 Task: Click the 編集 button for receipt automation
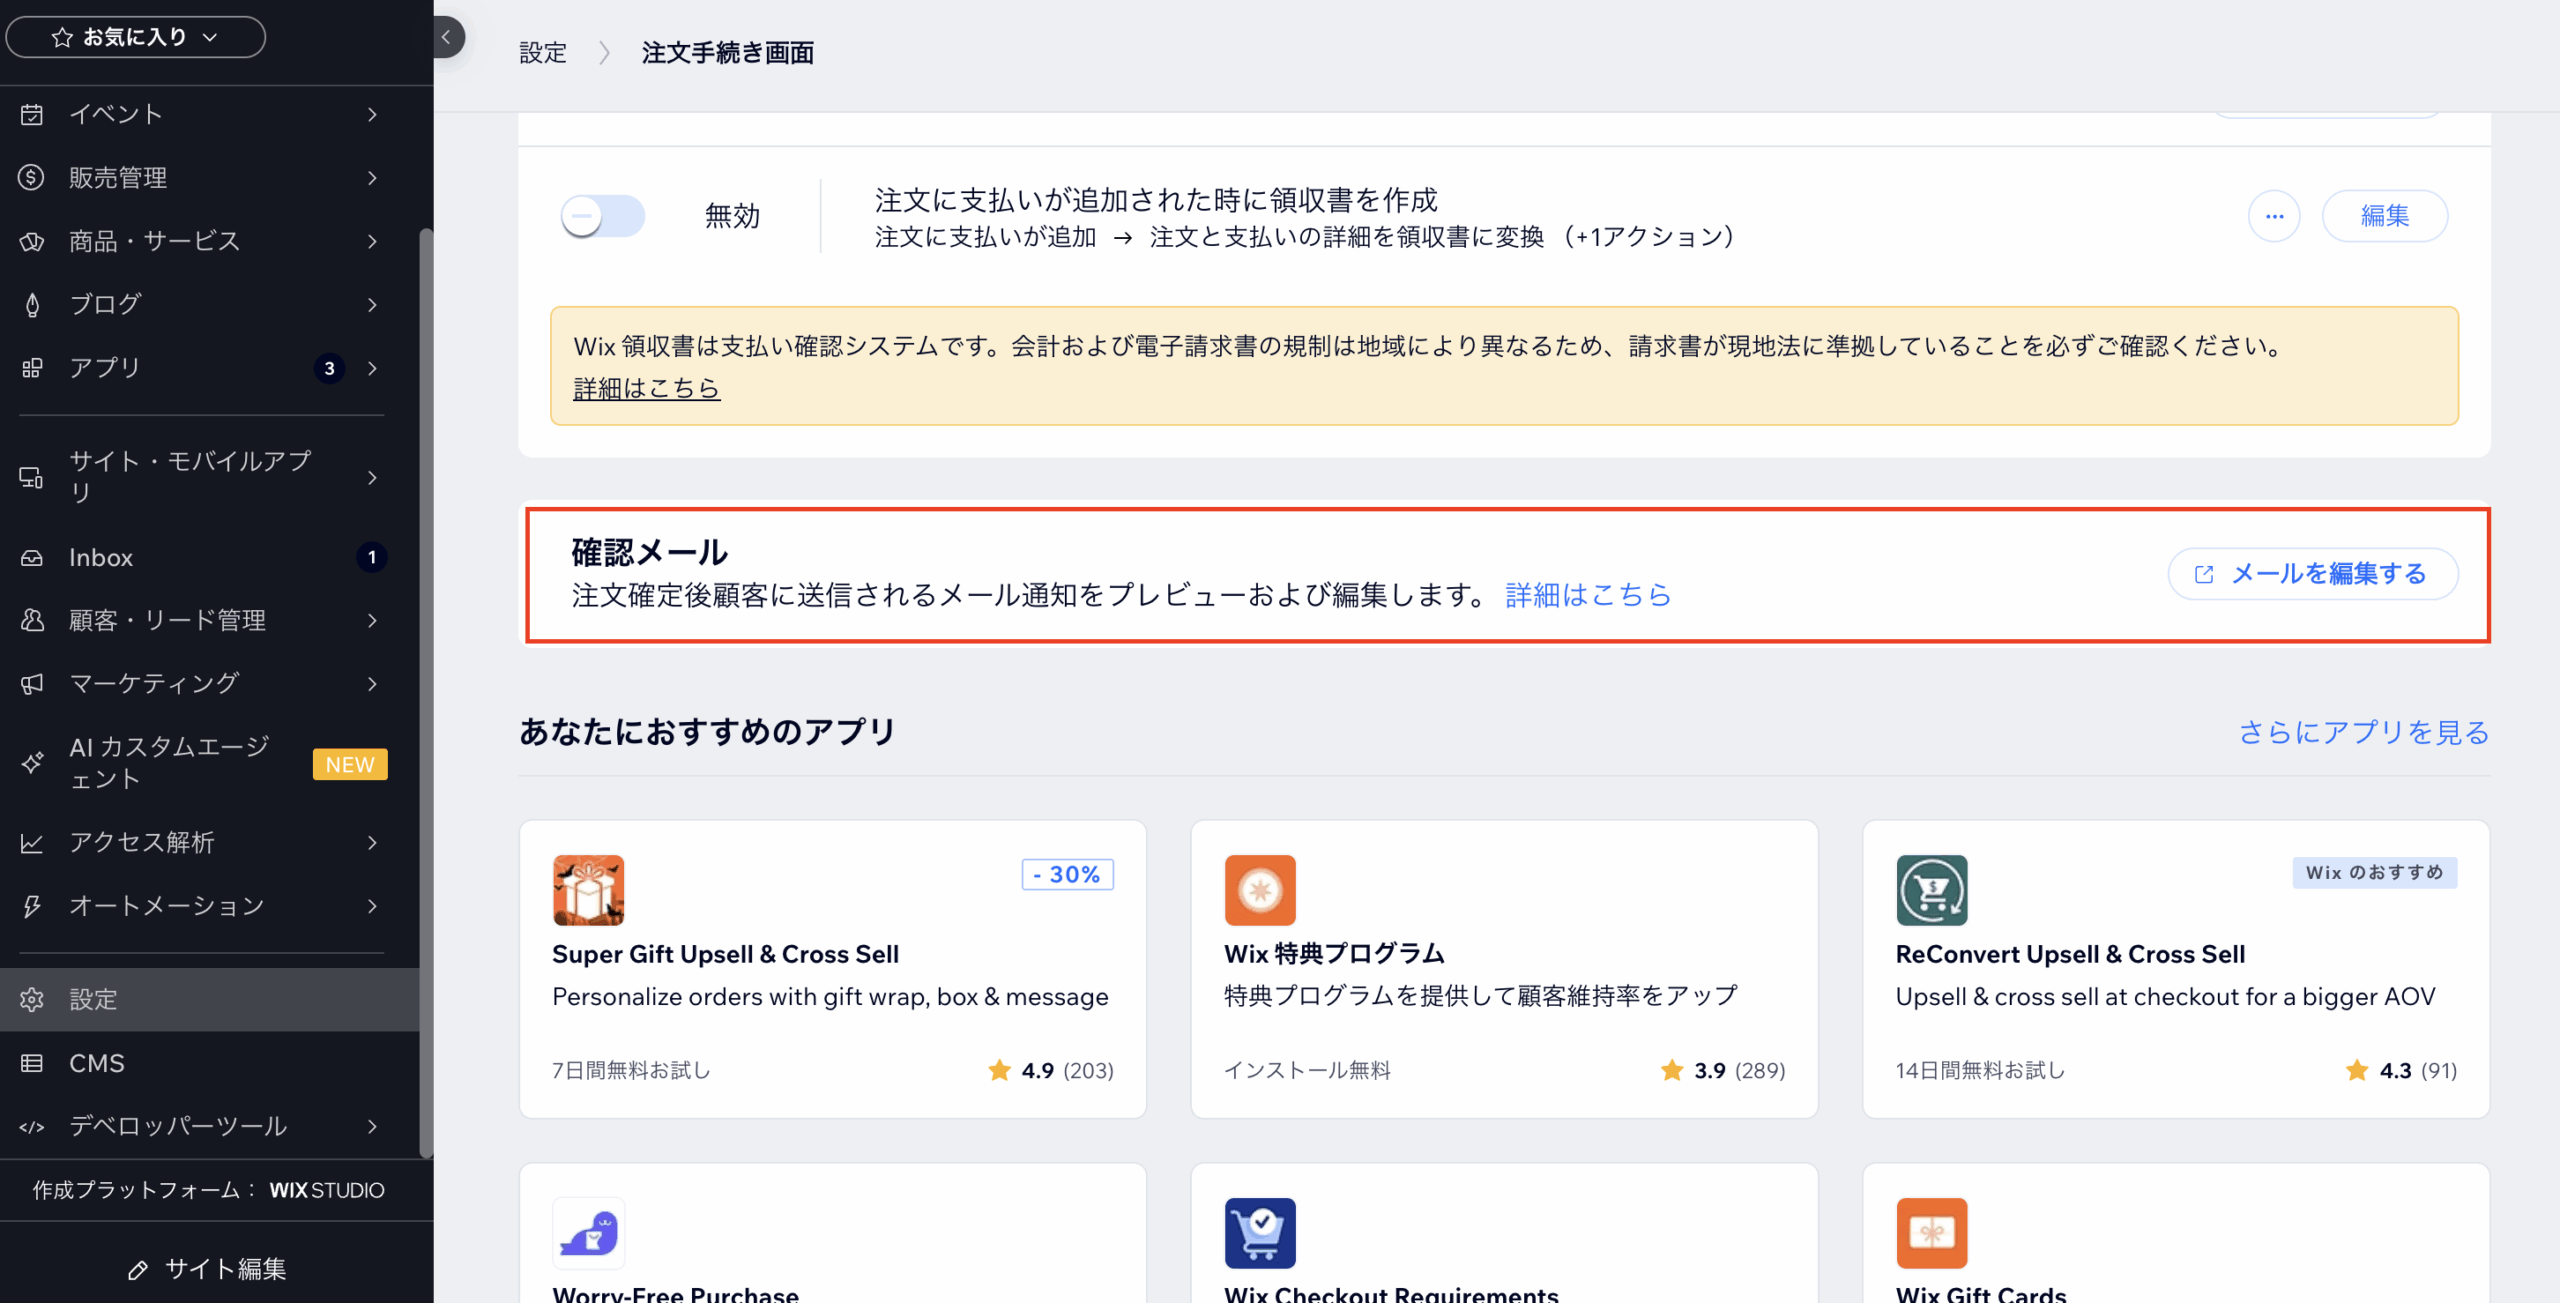(x=2384, y=216)
